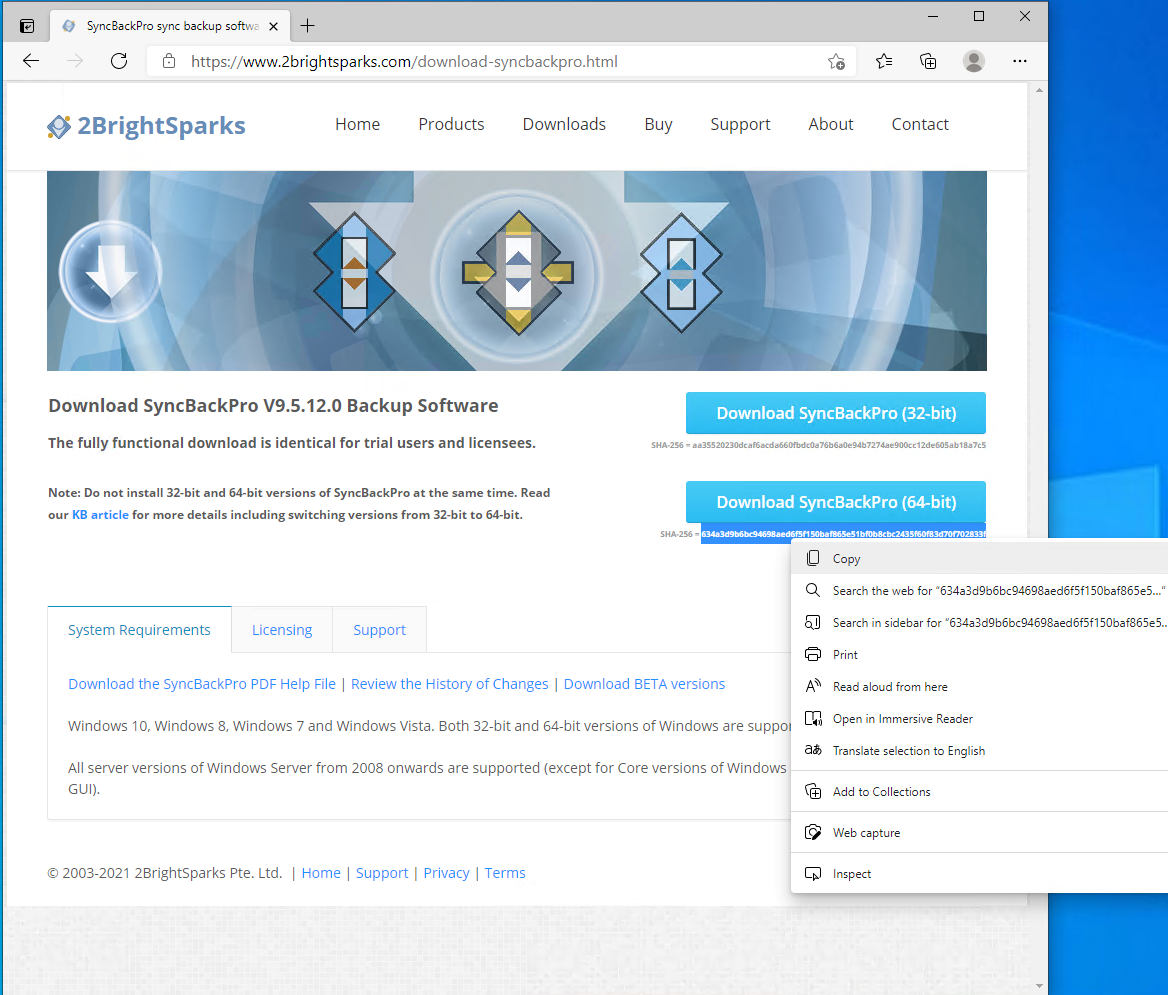Download the SyncBackPro PDF Help File
This screenshot has width=1168, height=995.
coord(202,684)
